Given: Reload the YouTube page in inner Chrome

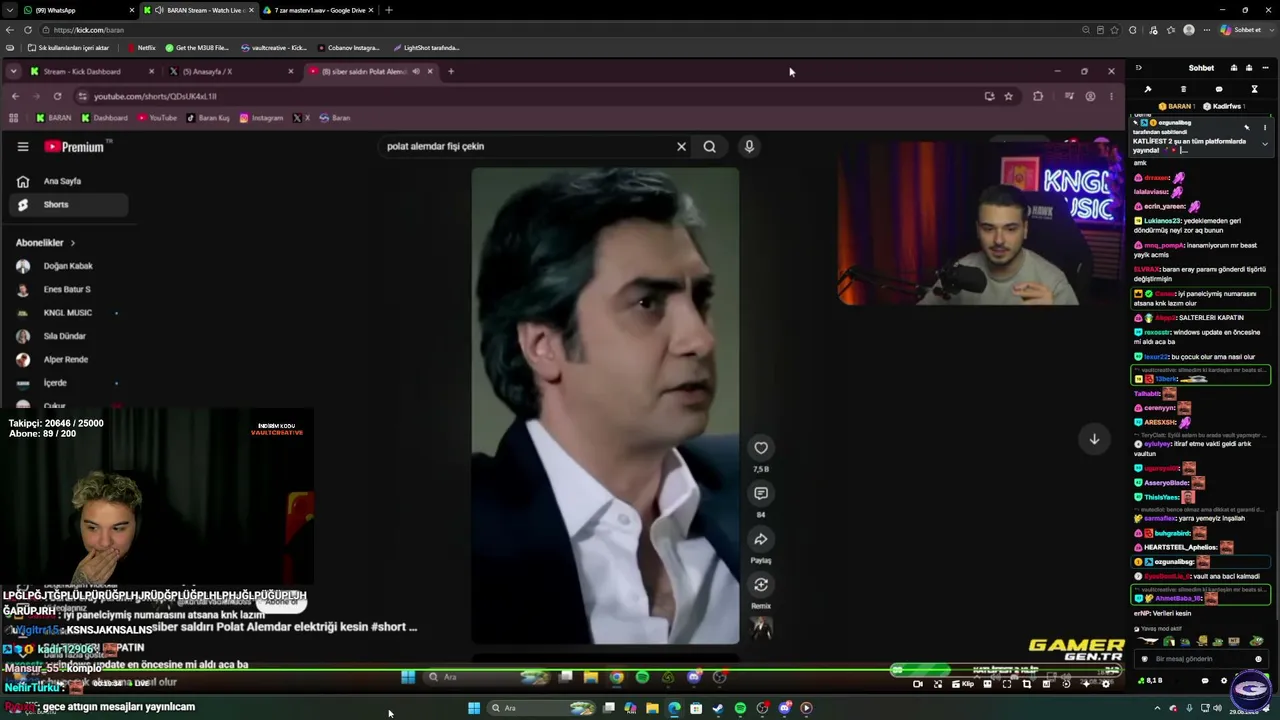Looking at the screenshot, I should point(57,96).
